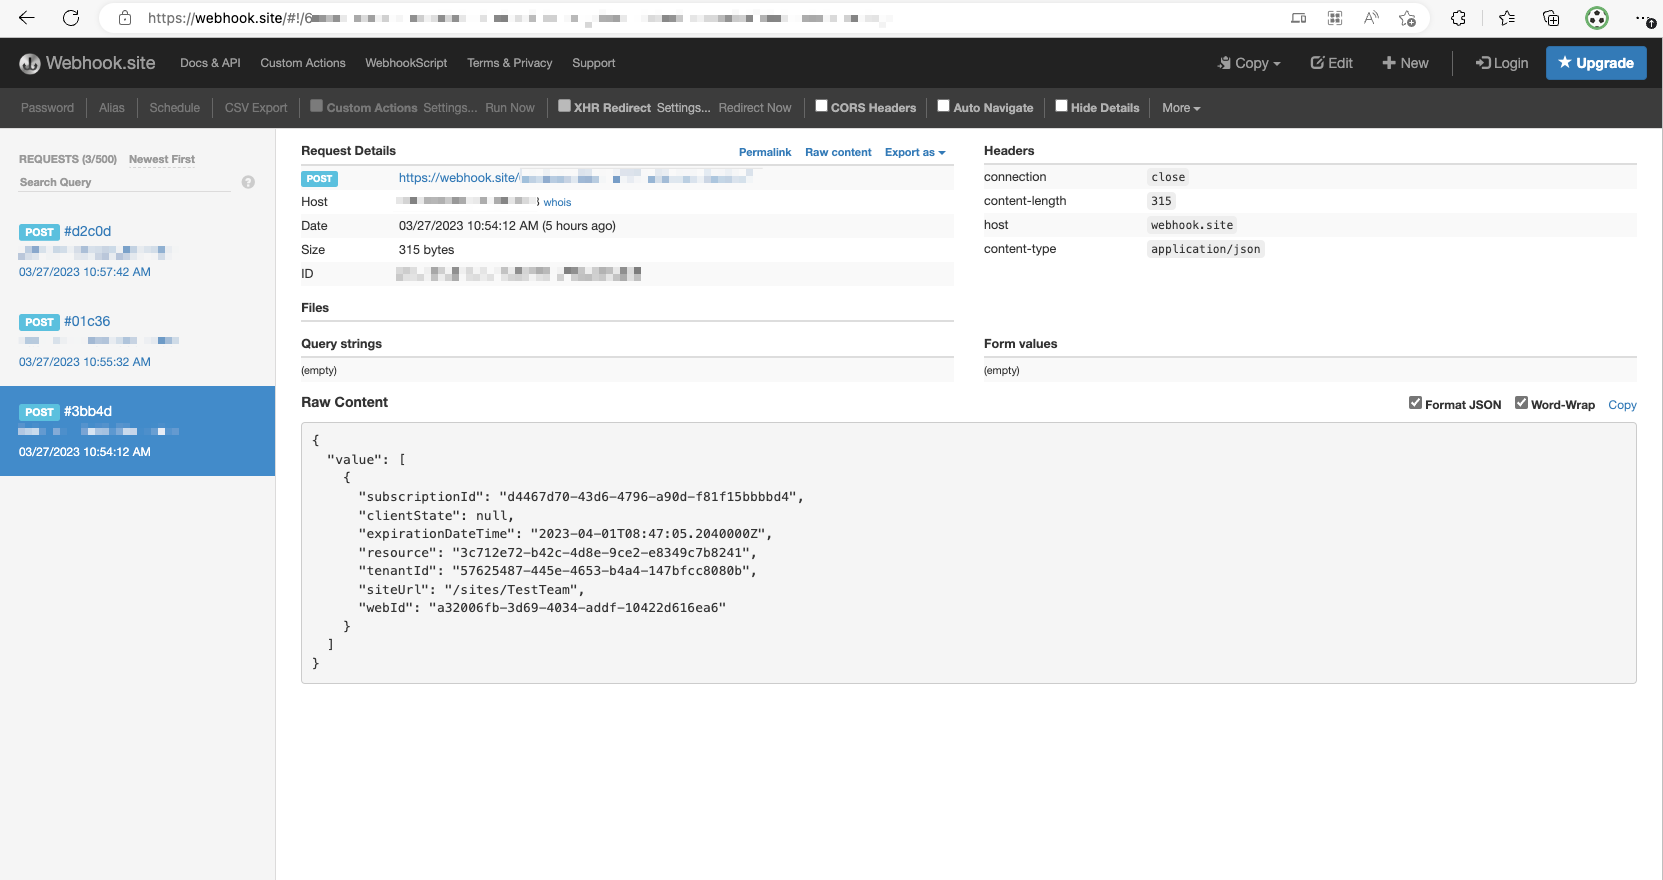Click the 'close' connection value
The width and height of the screenshot is (1663, 880).
point(1168,177)
